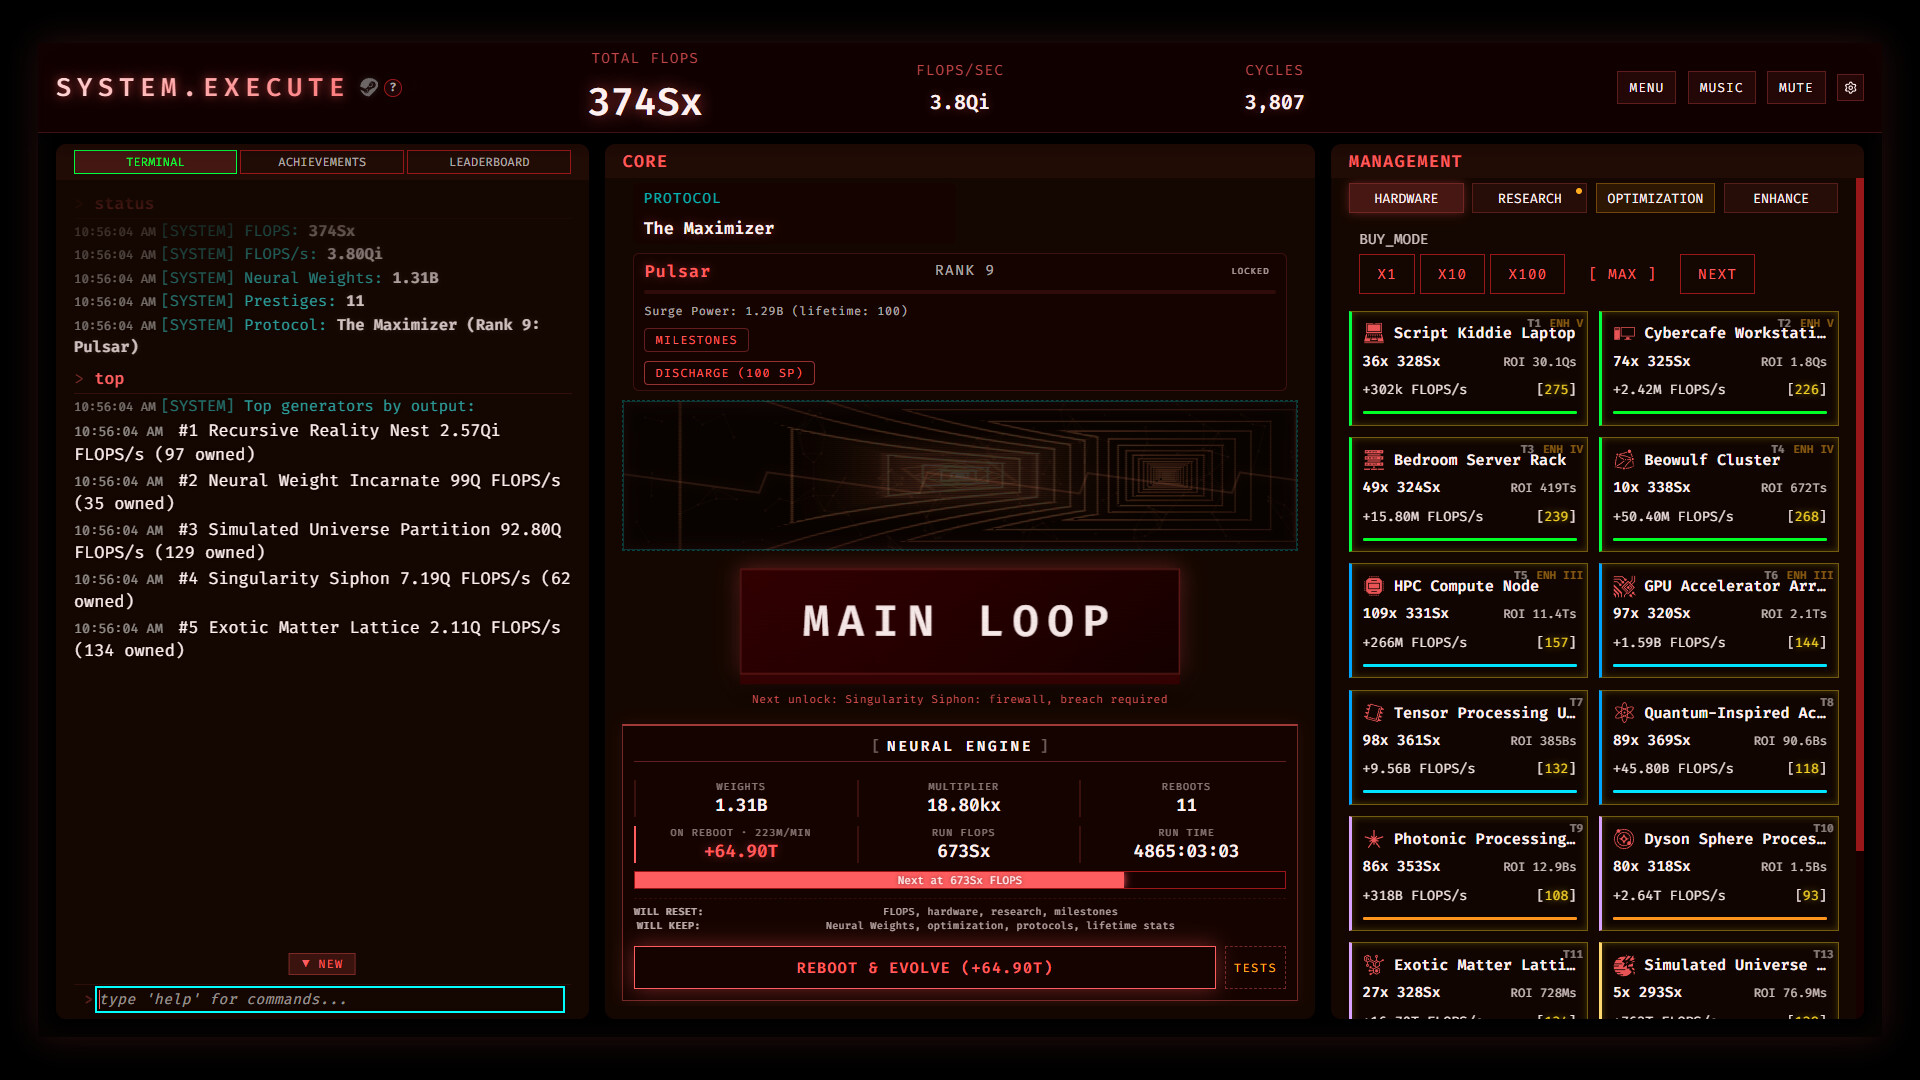The image size is (1920, 1080).
Task: Click the GPU Accelerator Array icon
Action: [1624, 586]
